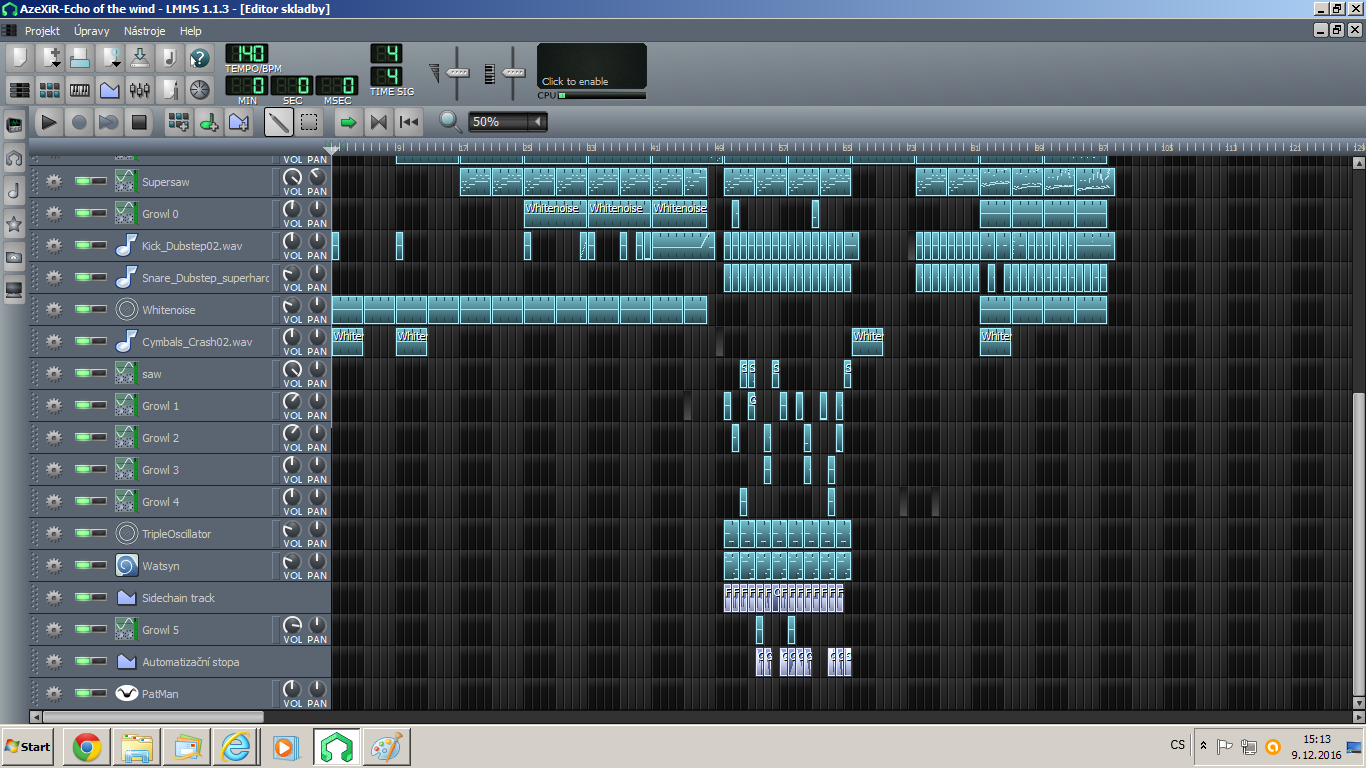Click the master pitch slider

tap(514, 72)
